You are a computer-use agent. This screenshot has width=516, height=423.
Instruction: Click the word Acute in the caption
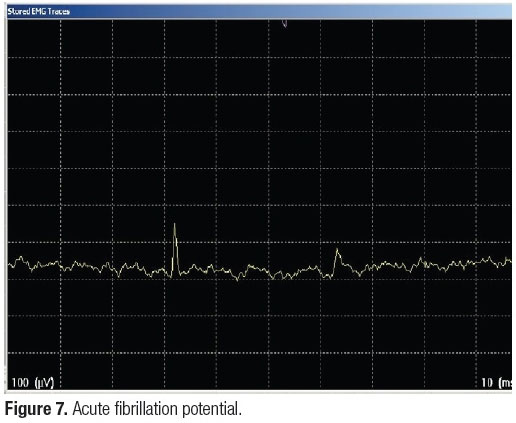(x=91, y=409)
